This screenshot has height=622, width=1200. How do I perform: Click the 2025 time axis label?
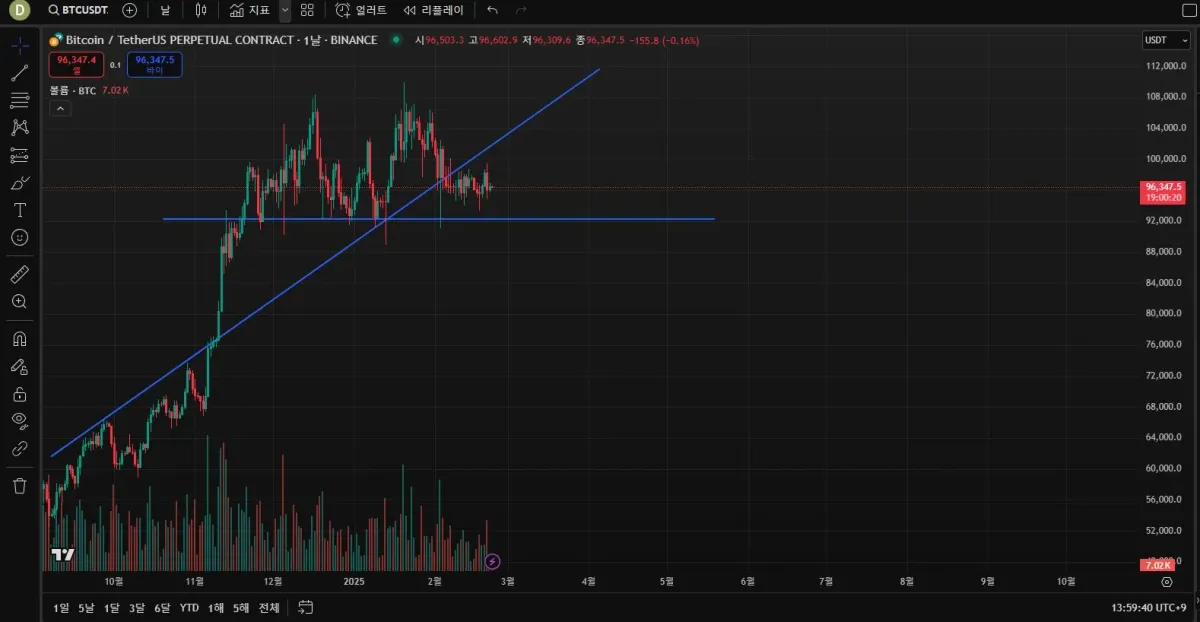click(354, 580)
